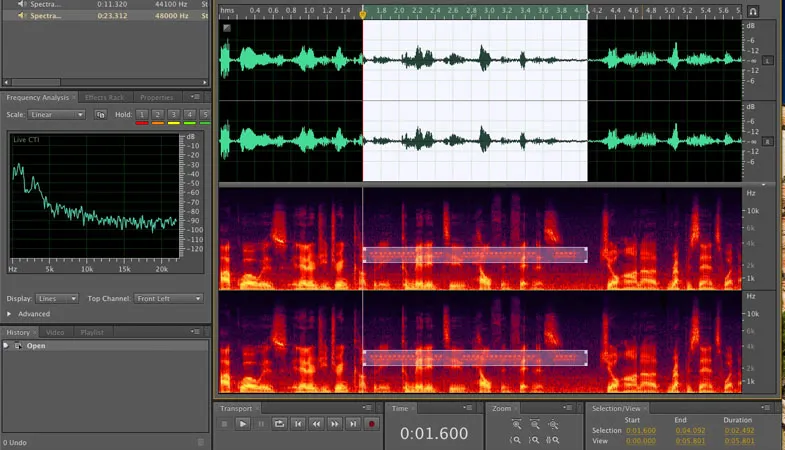Click the Fast Forward transport button
The image size is (785, 450).
334,424
